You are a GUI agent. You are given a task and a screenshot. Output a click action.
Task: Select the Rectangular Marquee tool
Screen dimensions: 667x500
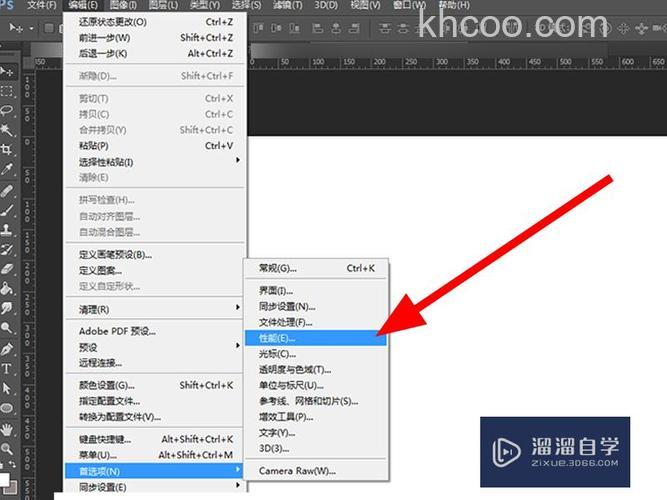coord(7,91)
